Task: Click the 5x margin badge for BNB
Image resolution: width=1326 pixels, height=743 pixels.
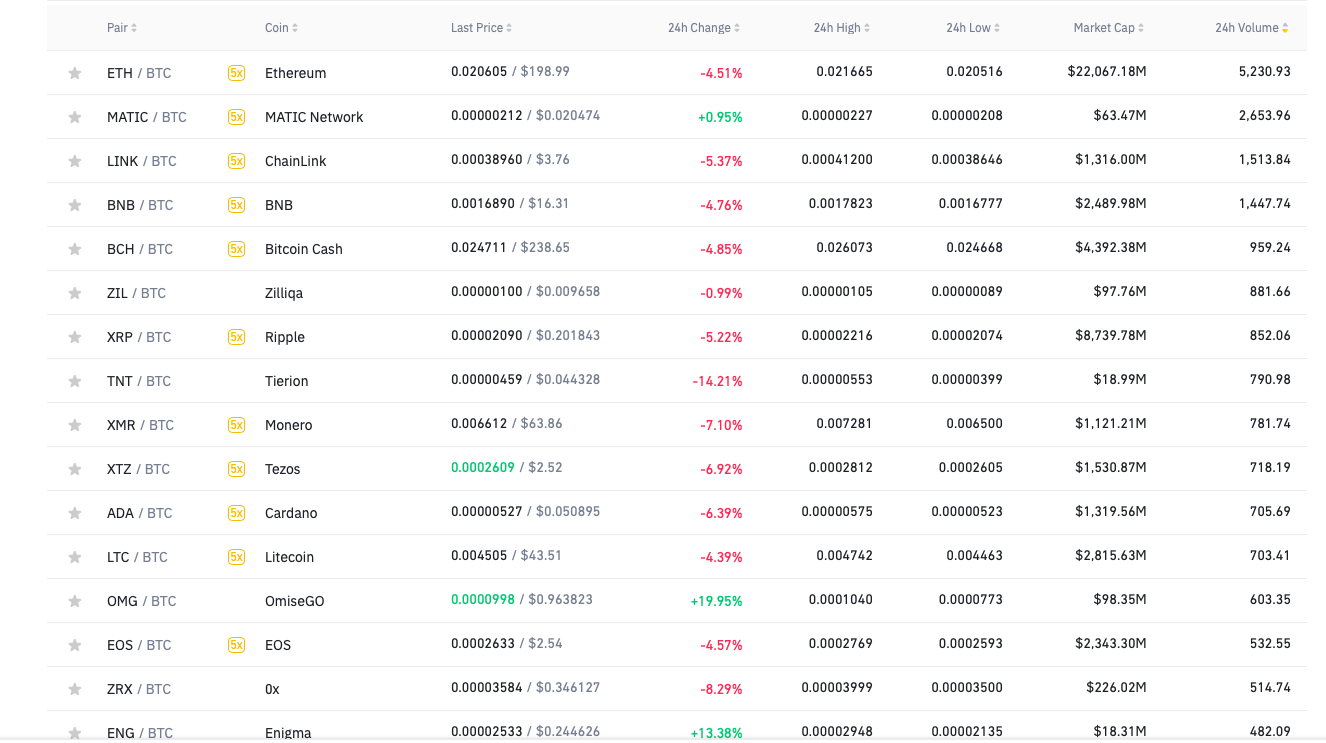Action: pos(236,205)
